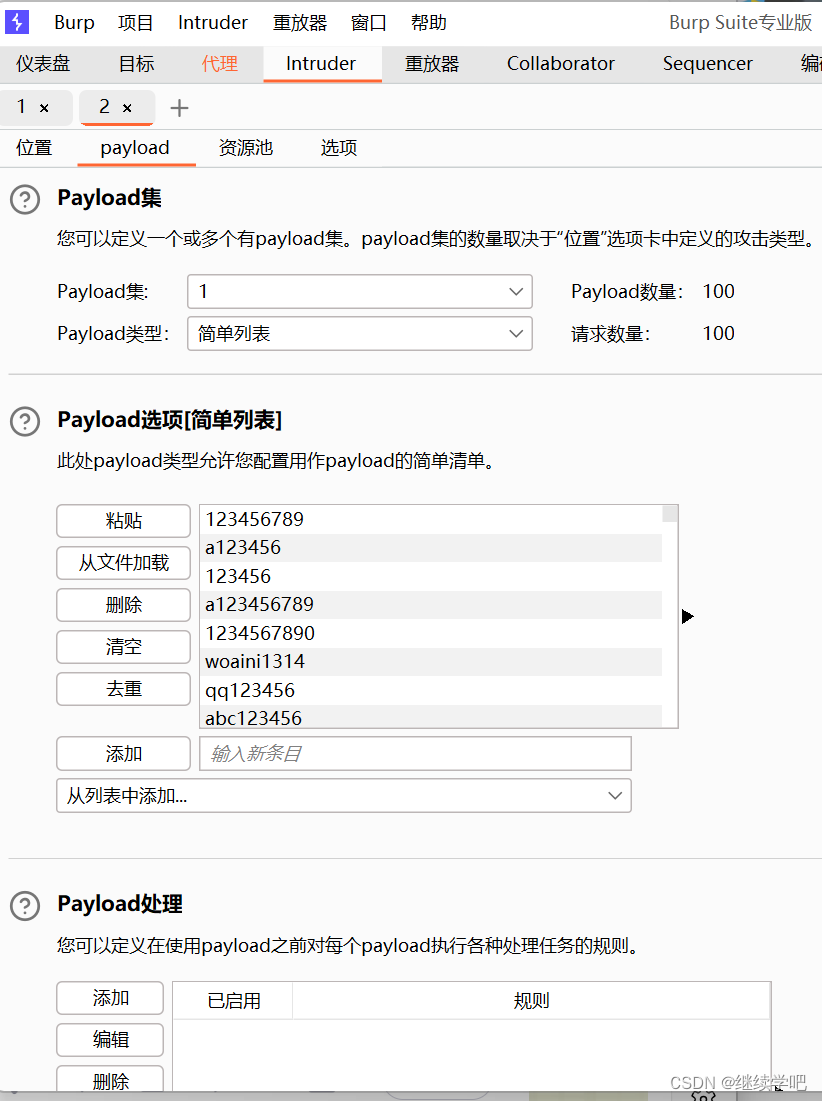Screen dimensions: 822x1101
Task: Close Intruder attack tab 2
Action: coord(127,108)
